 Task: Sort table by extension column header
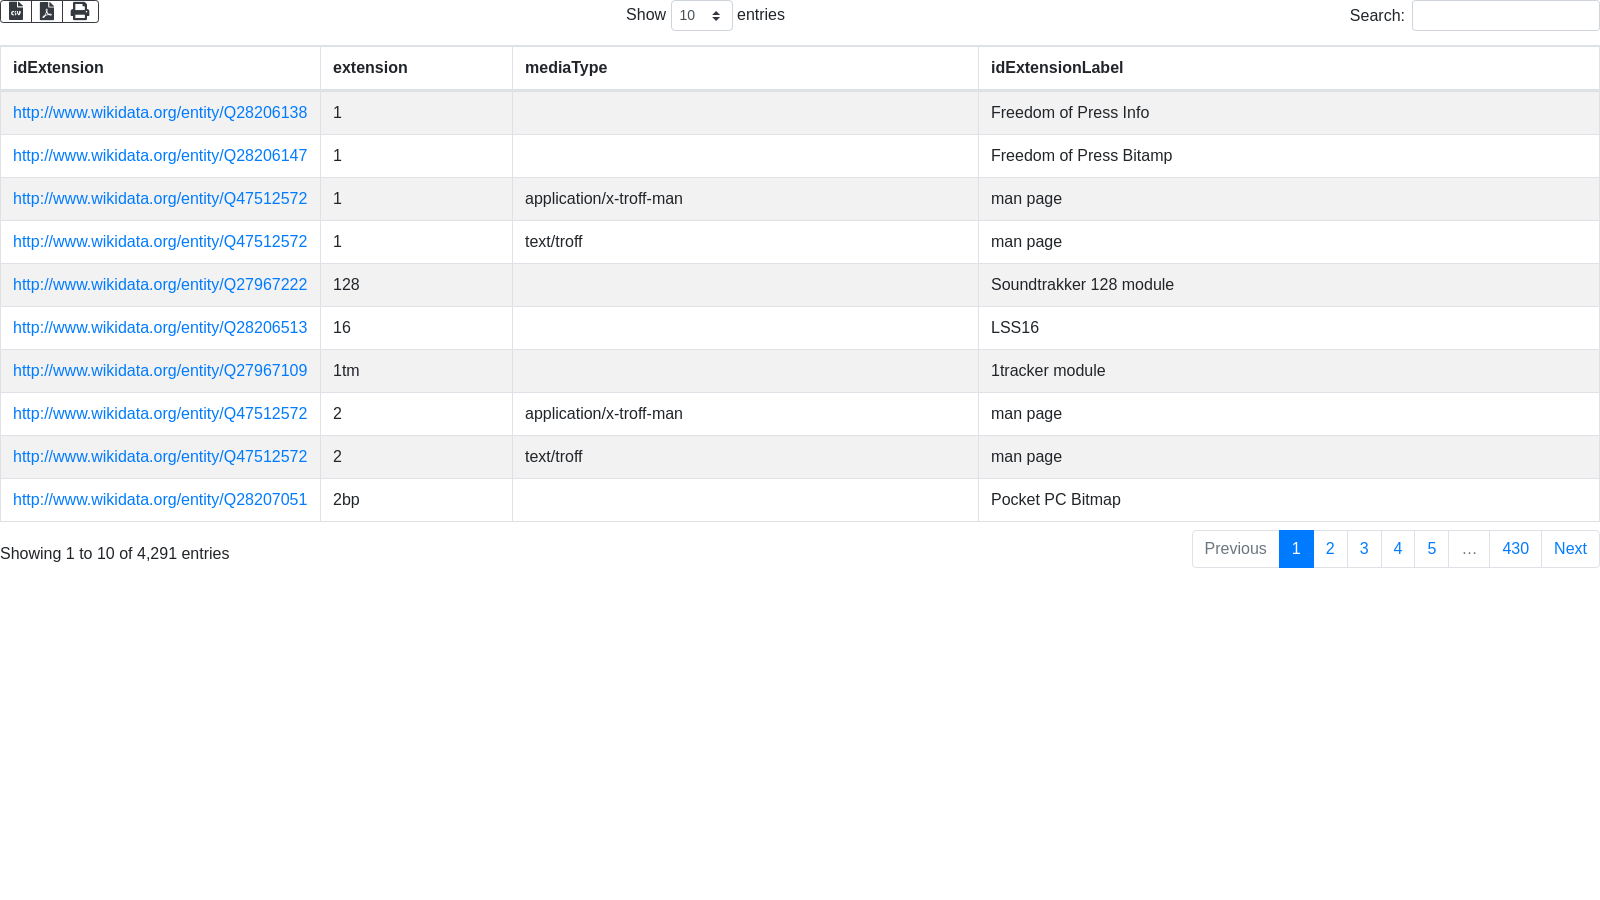(x=370, y=68)
